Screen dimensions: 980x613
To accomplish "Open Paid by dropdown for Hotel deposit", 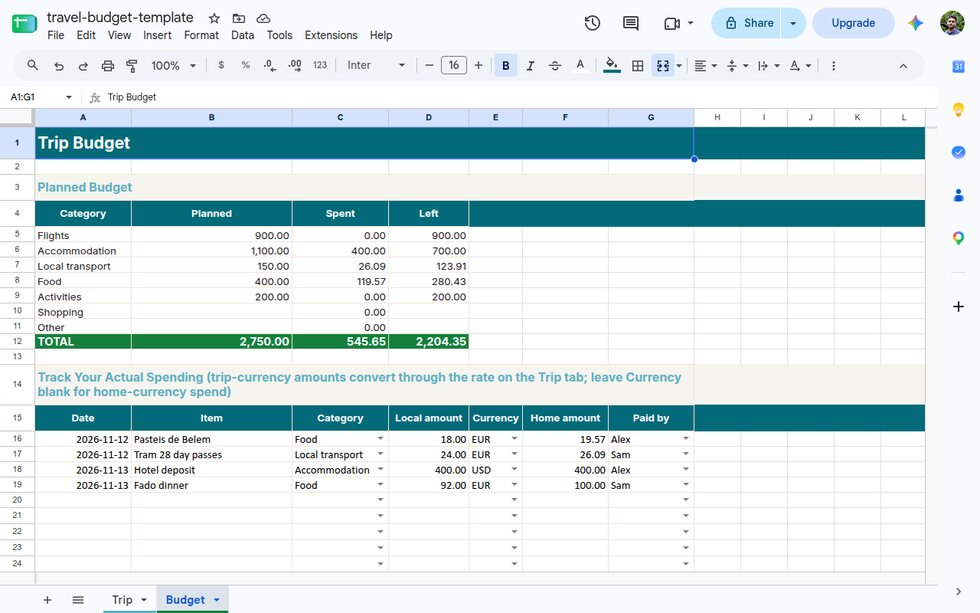I will 686,469.
